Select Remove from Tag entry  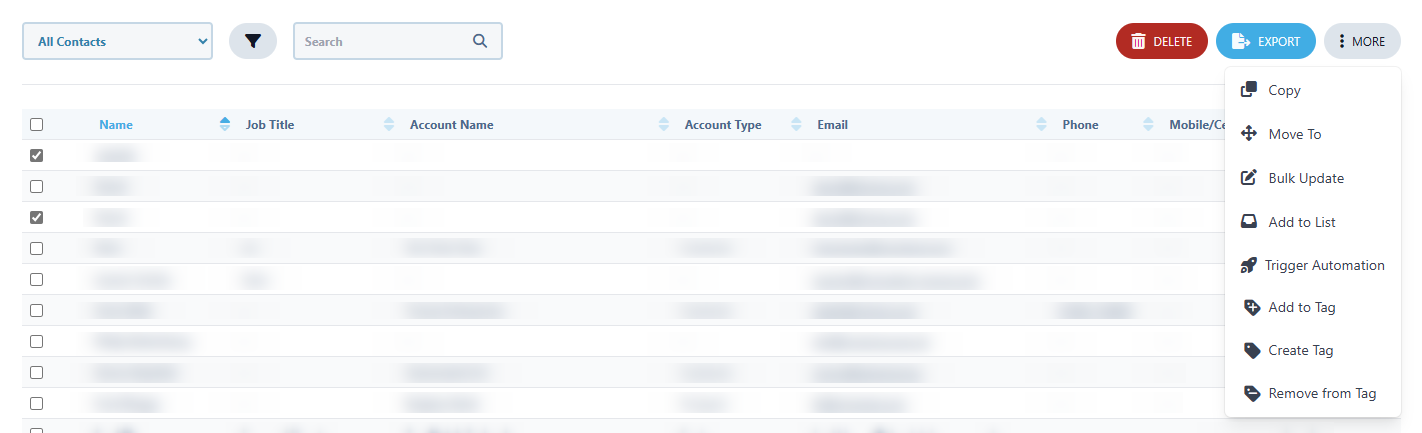(x=1312, y=393)
